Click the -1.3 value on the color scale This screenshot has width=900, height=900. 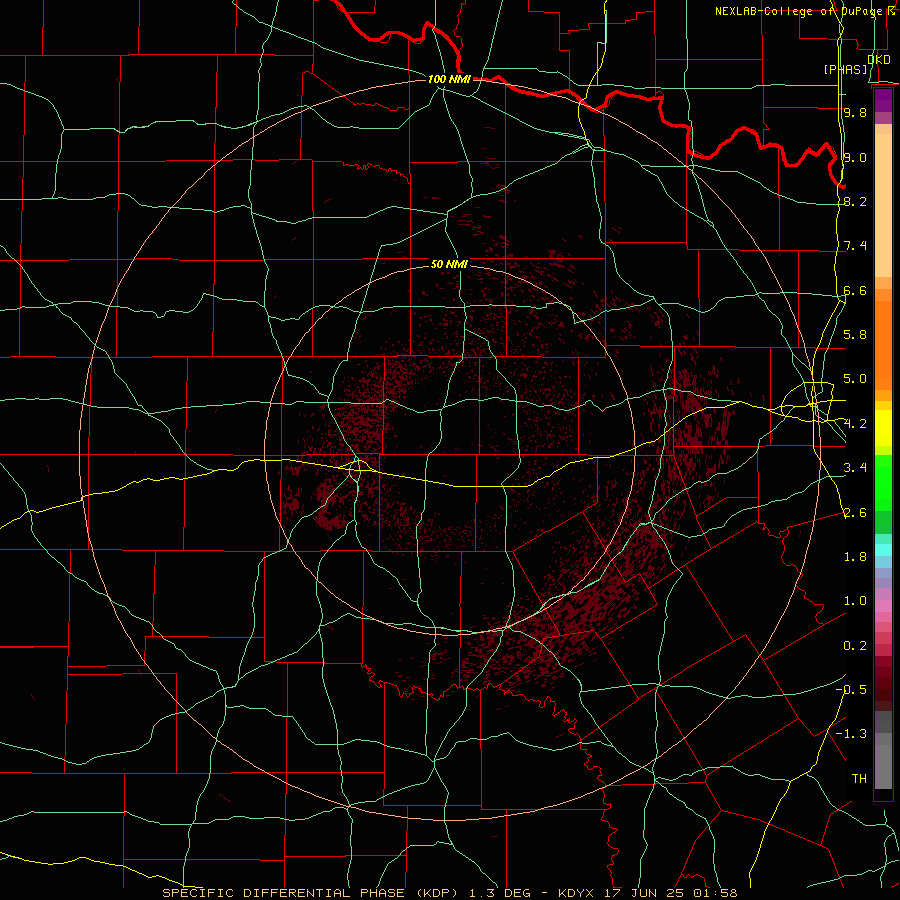(851, 734)
